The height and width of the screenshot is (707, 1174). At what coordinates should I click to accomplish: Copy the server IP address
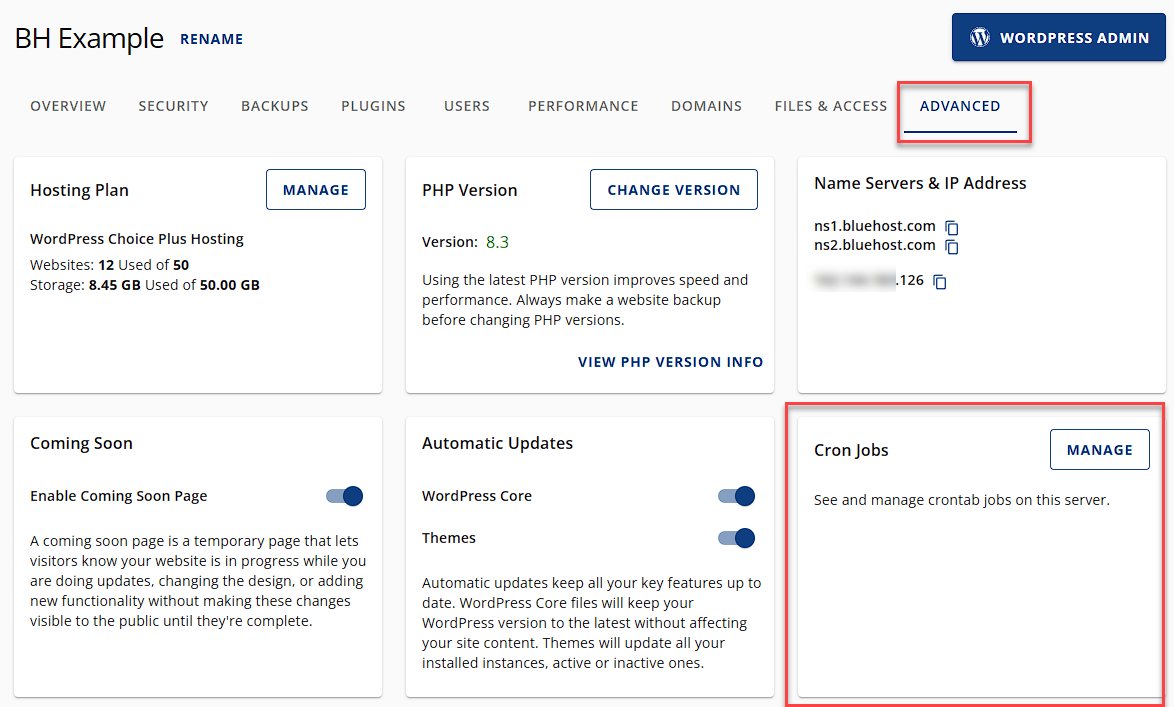point(938,281)
